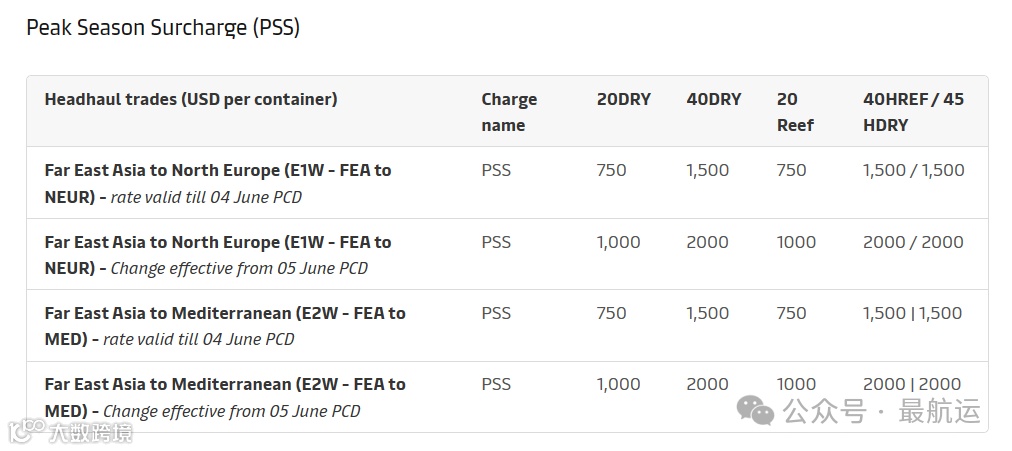1012x451 pixels.
Task: Click the 40HREF / 45 HDRY column header
Action: click(x=913, y=112)
